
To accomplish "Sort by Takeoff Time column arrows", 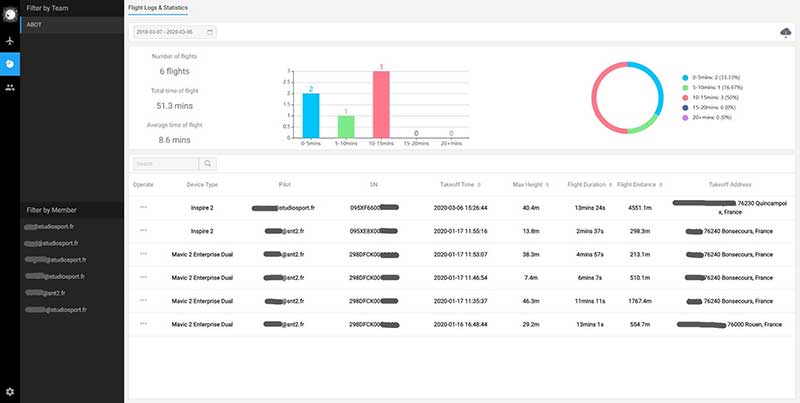I will [x=479, y=185].
